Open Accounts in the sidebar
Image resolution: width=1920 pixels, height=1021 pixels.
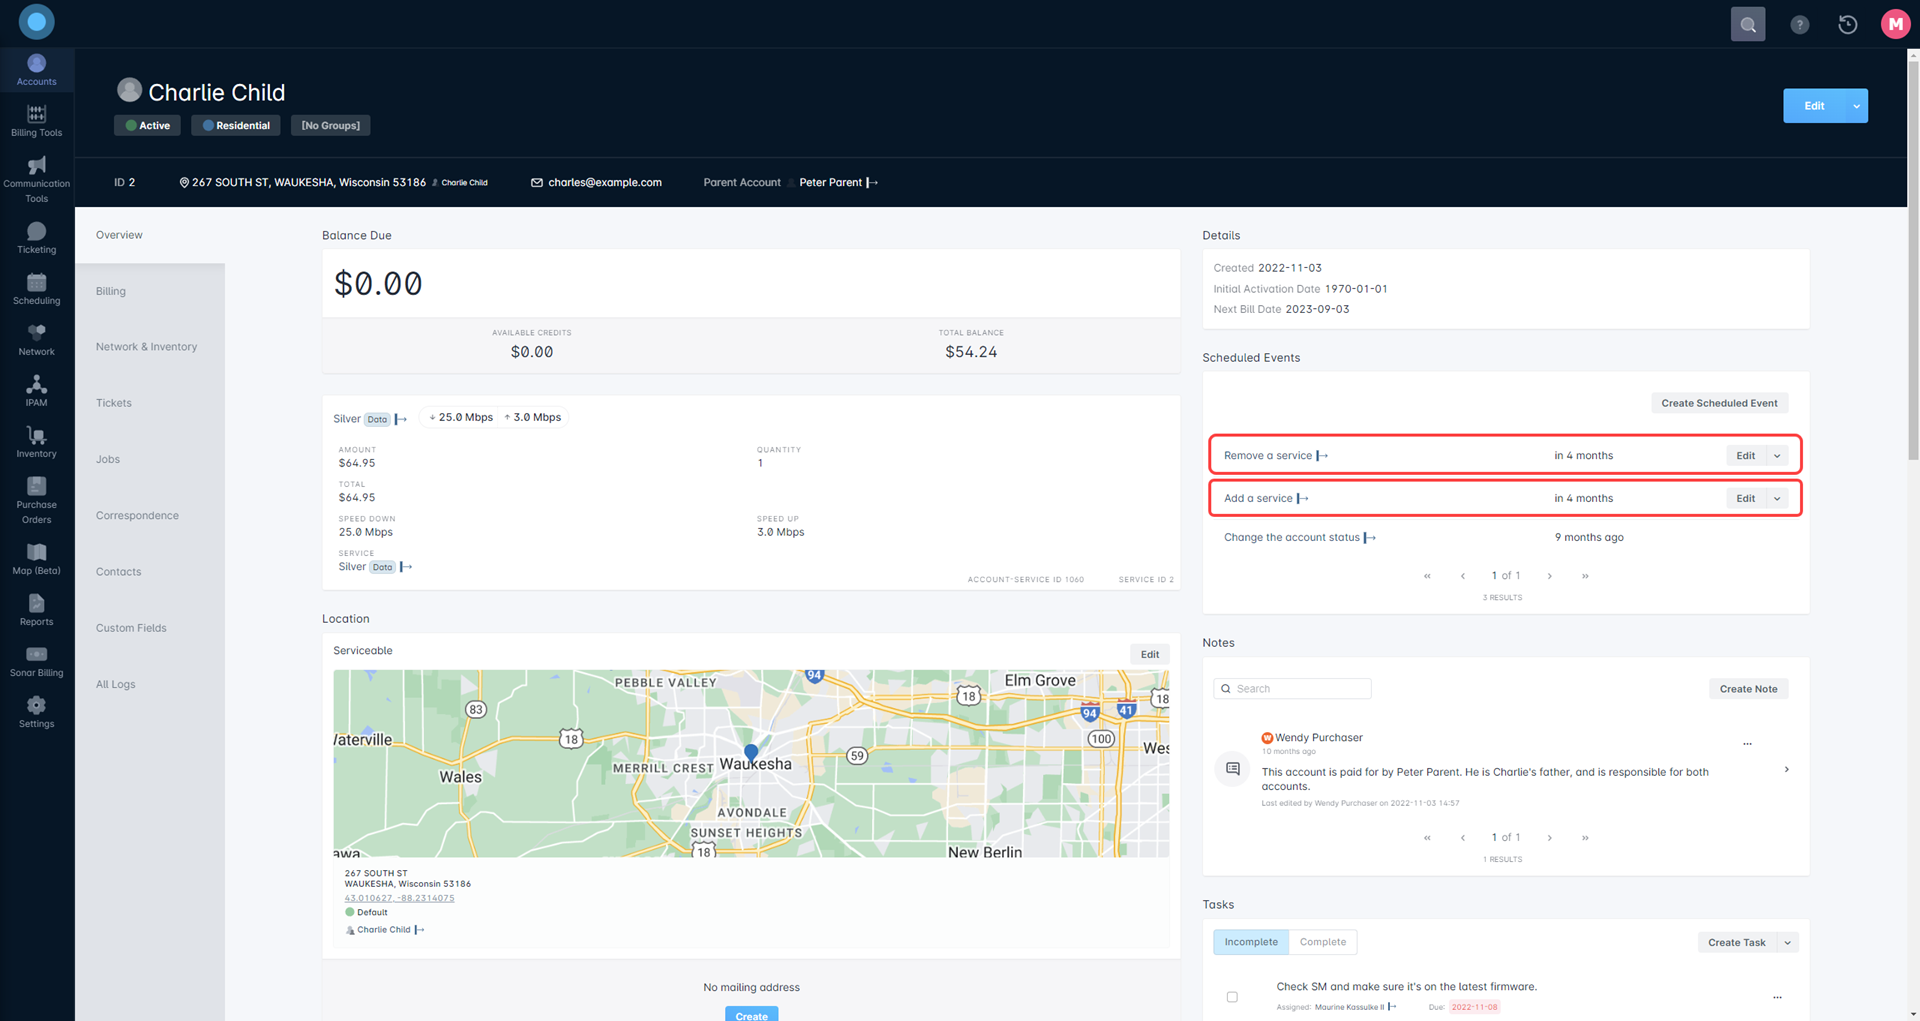pos(36,70)
